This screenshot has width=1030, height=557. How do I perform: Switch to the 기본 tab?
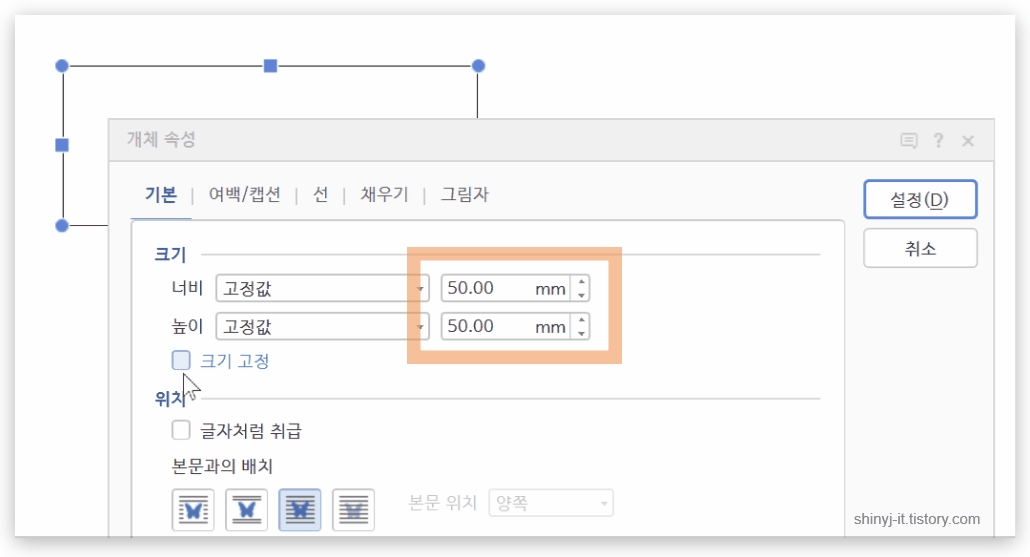point(161,194)
